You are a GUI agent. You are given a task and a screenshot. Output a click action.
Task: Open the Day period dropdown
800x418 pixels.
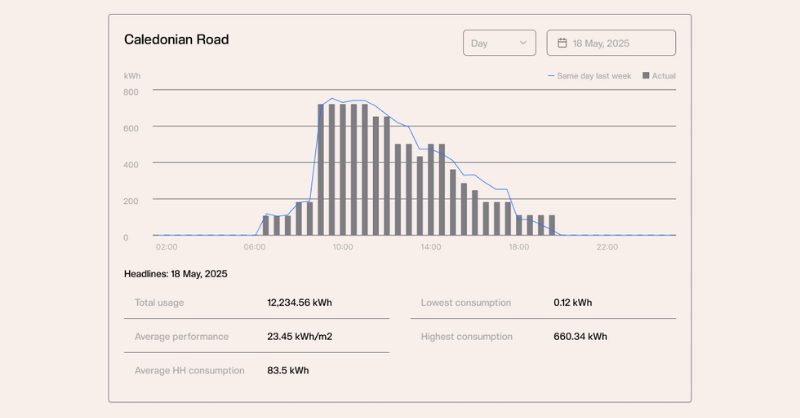pos(499,43)
